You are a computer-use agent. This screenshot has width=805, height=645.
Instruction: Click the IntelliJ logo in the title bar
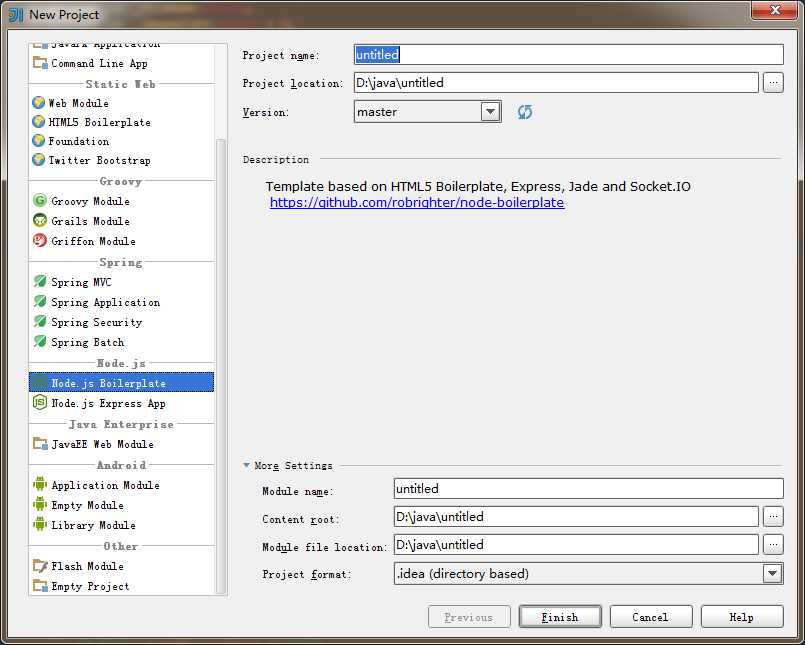tap(15, 14)
